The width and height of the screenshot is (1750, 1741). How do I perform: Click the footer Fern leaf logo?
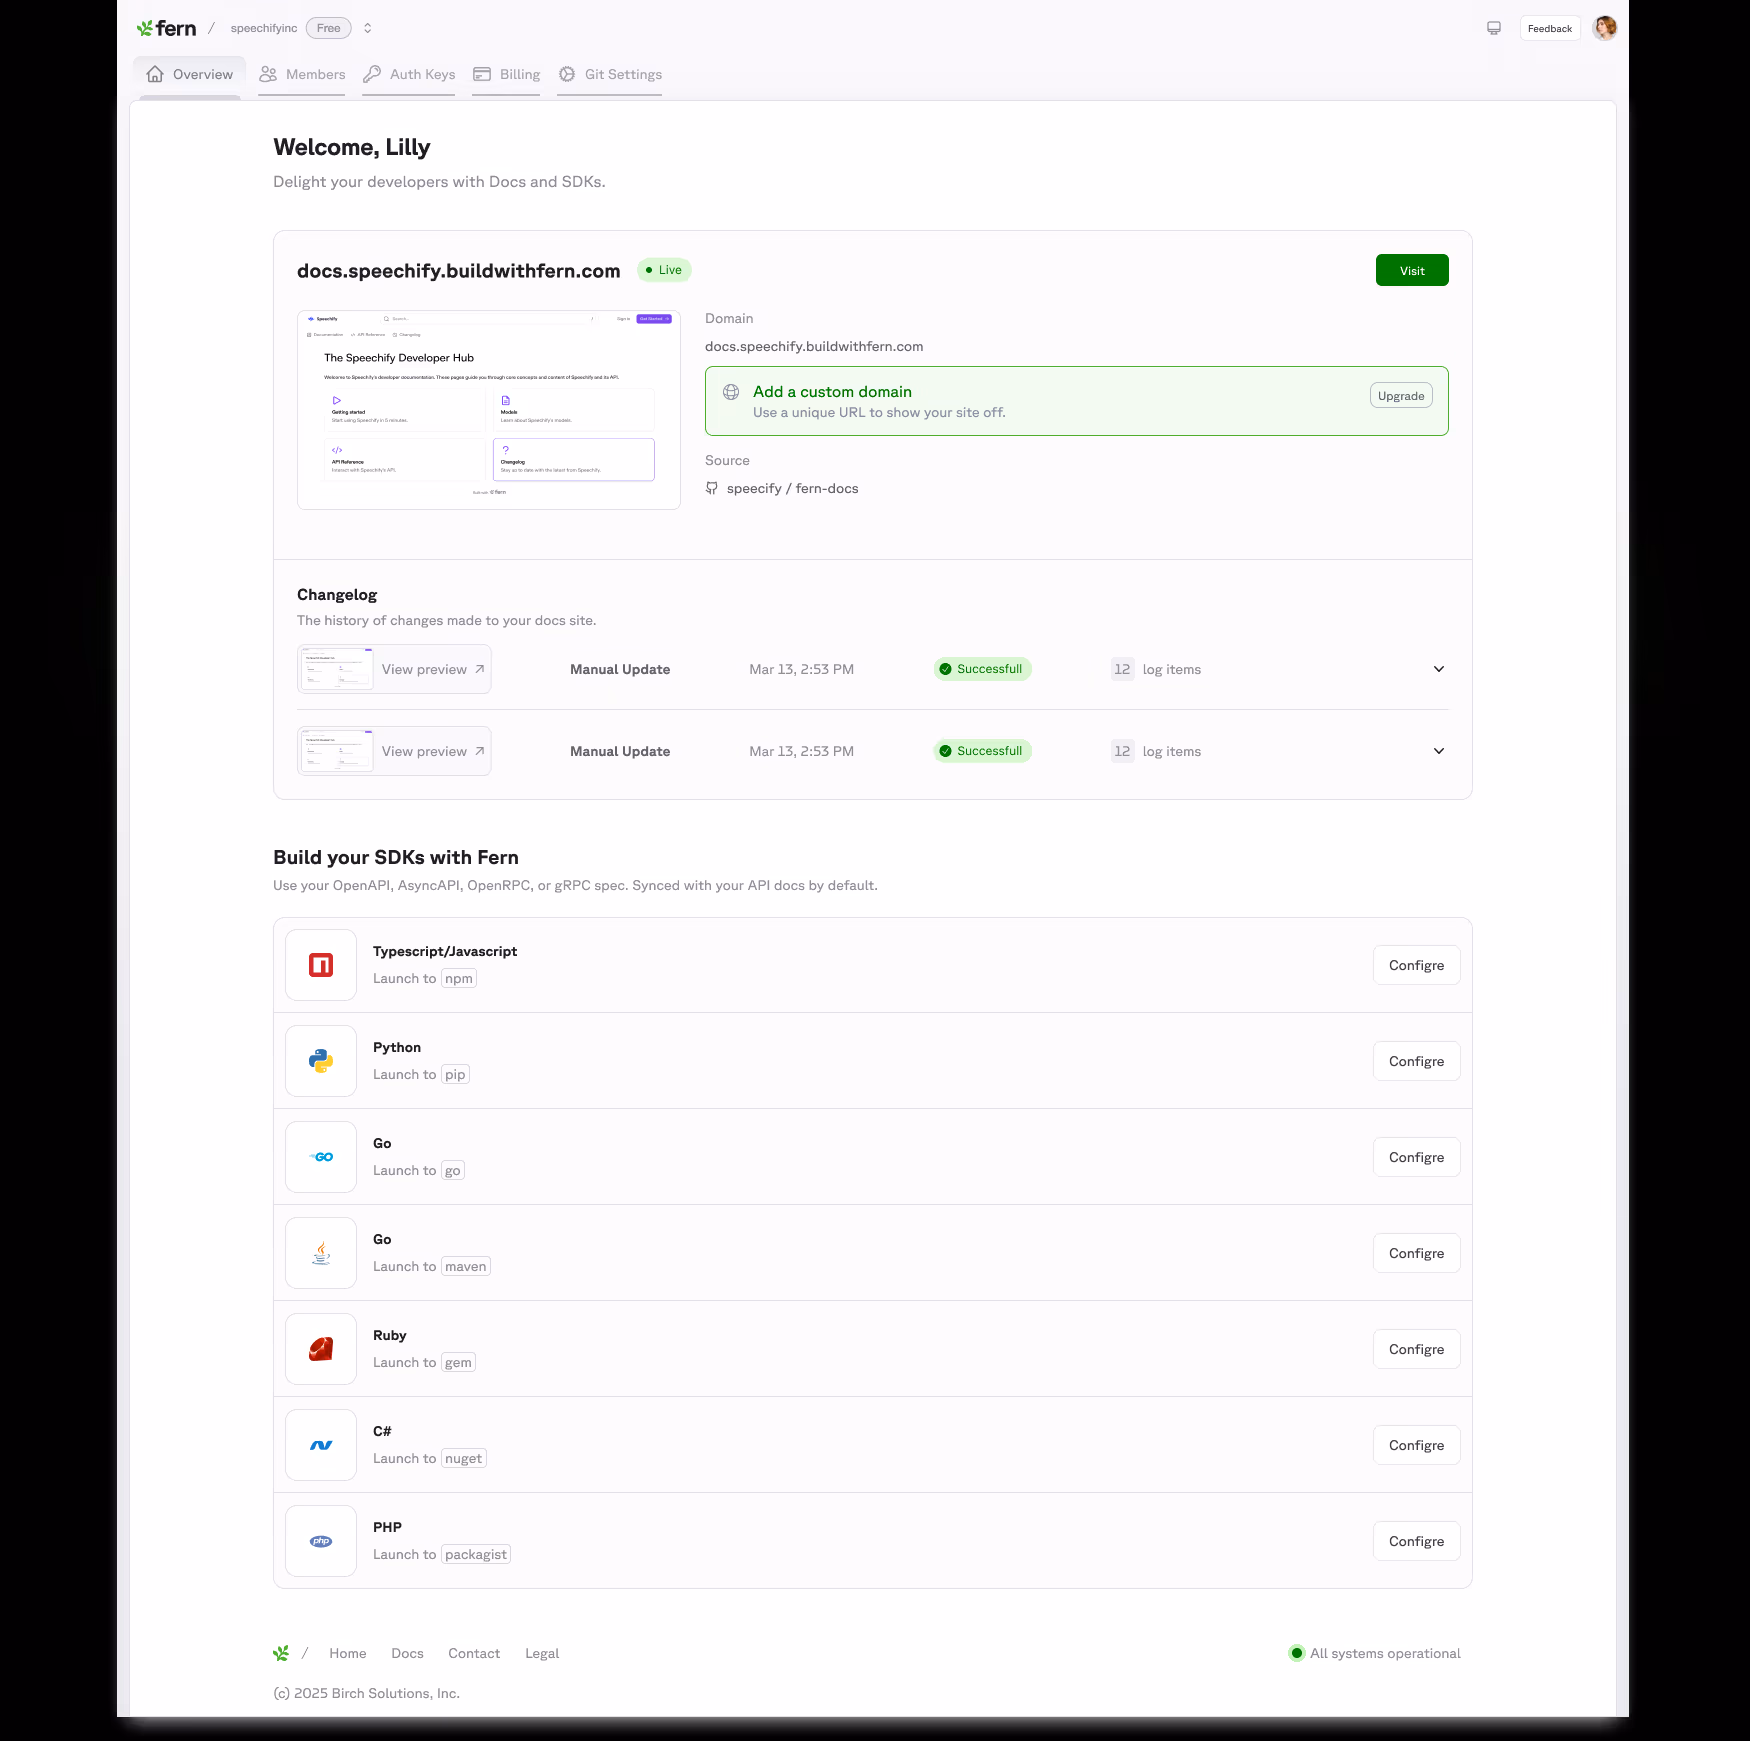point(281,1653)
